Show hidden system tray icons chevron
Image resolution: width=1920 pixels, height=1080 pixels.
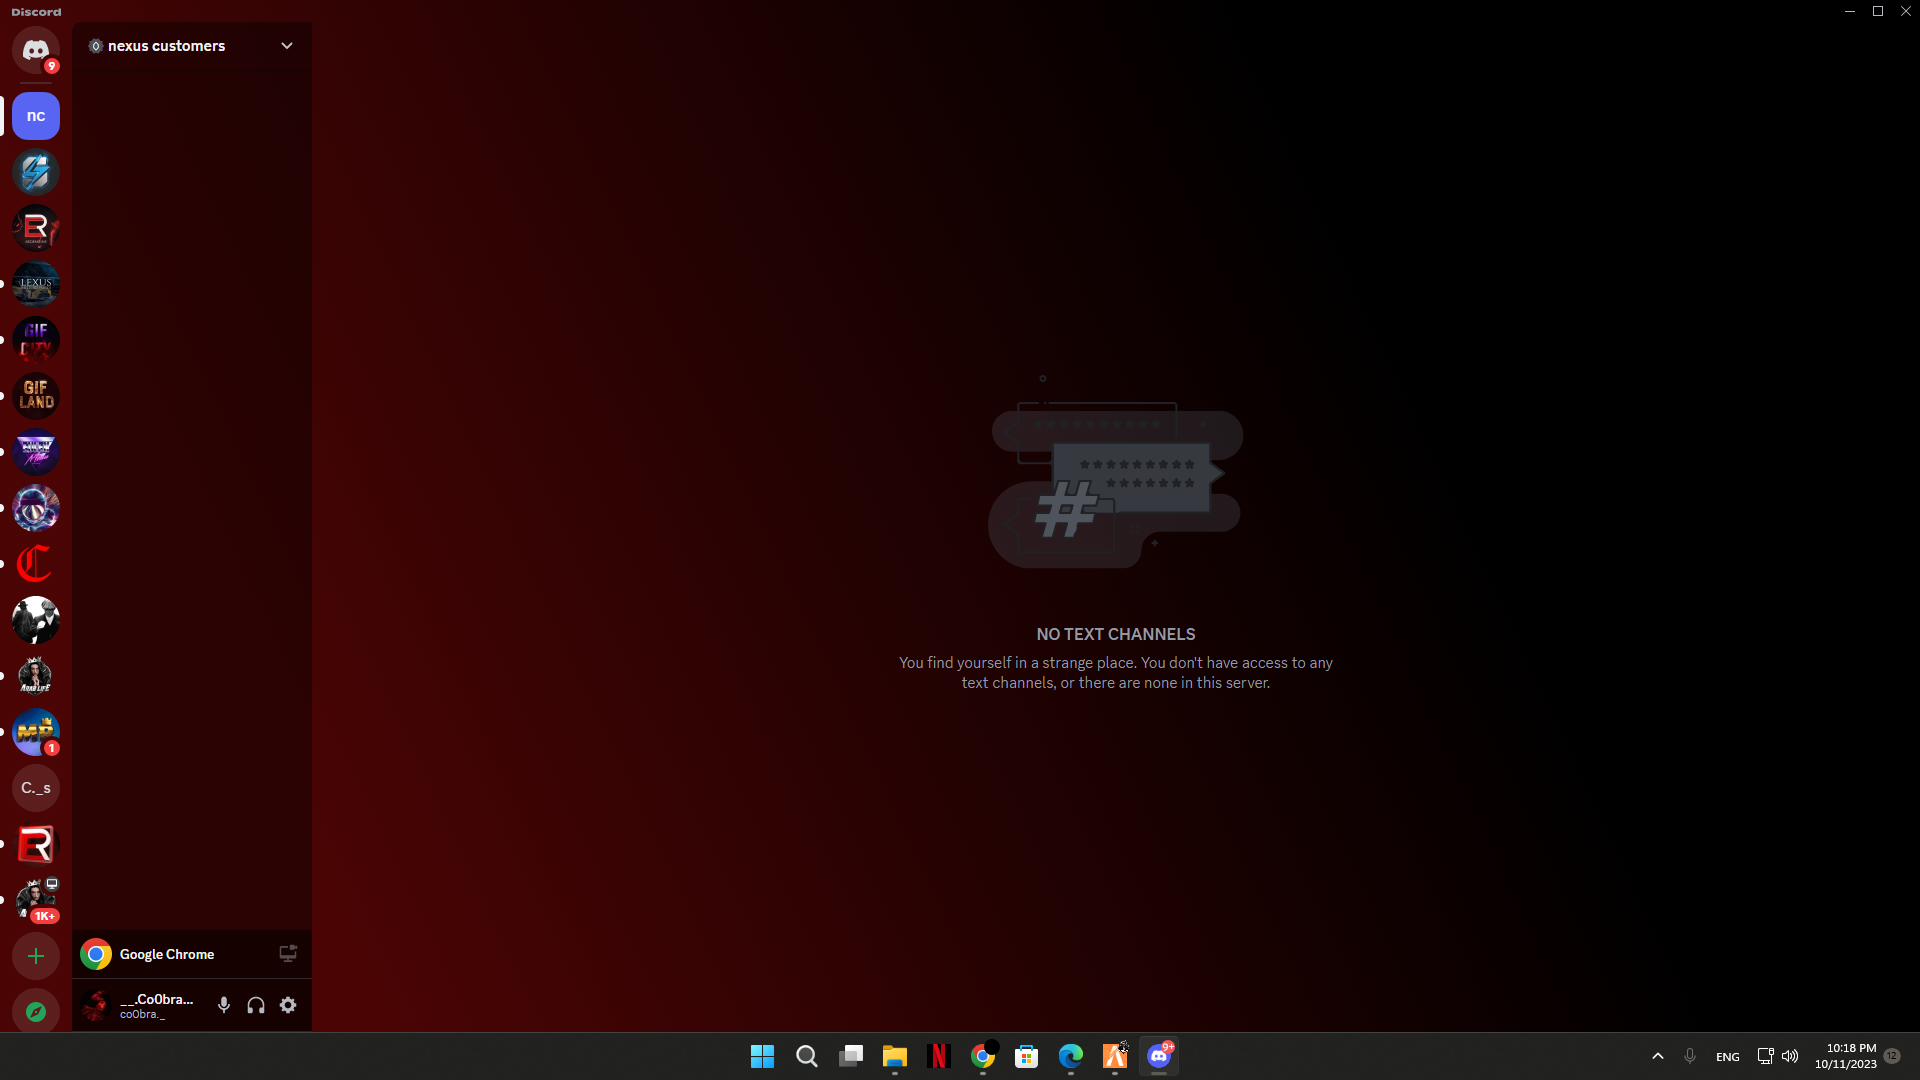[1658, 1056]
